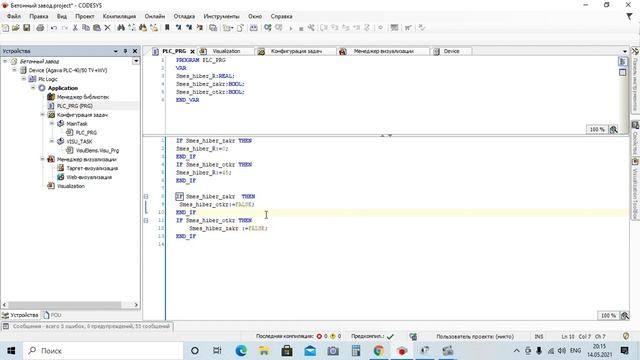Open the Отладка menu
Image resolution: width=640 pixels, height=360 pixels.
(x=184, y=16)
